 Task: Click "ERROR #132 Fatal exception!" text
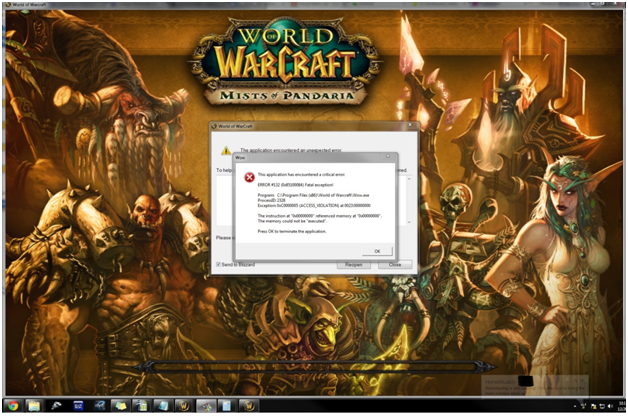(x=295, y=185)
